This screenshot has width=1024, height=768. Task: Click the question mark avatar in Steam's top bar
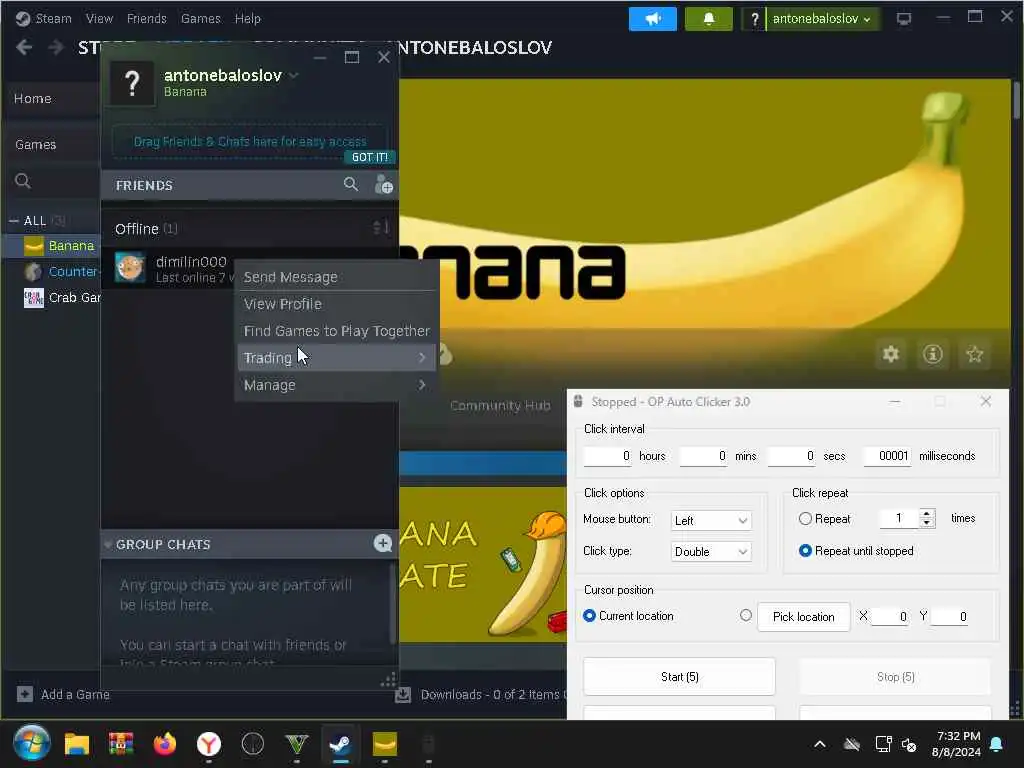point(754,18)
